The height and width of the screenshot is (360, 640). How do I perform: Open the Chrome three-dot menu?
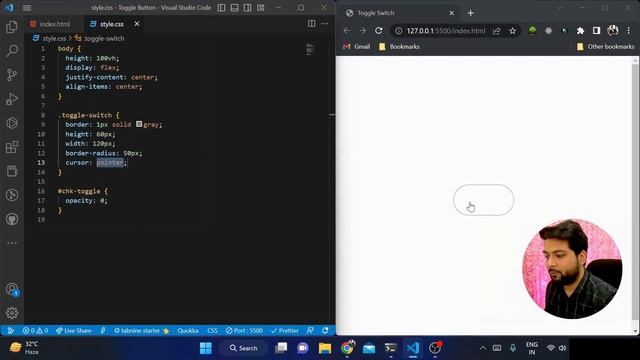tap(629, 31)
